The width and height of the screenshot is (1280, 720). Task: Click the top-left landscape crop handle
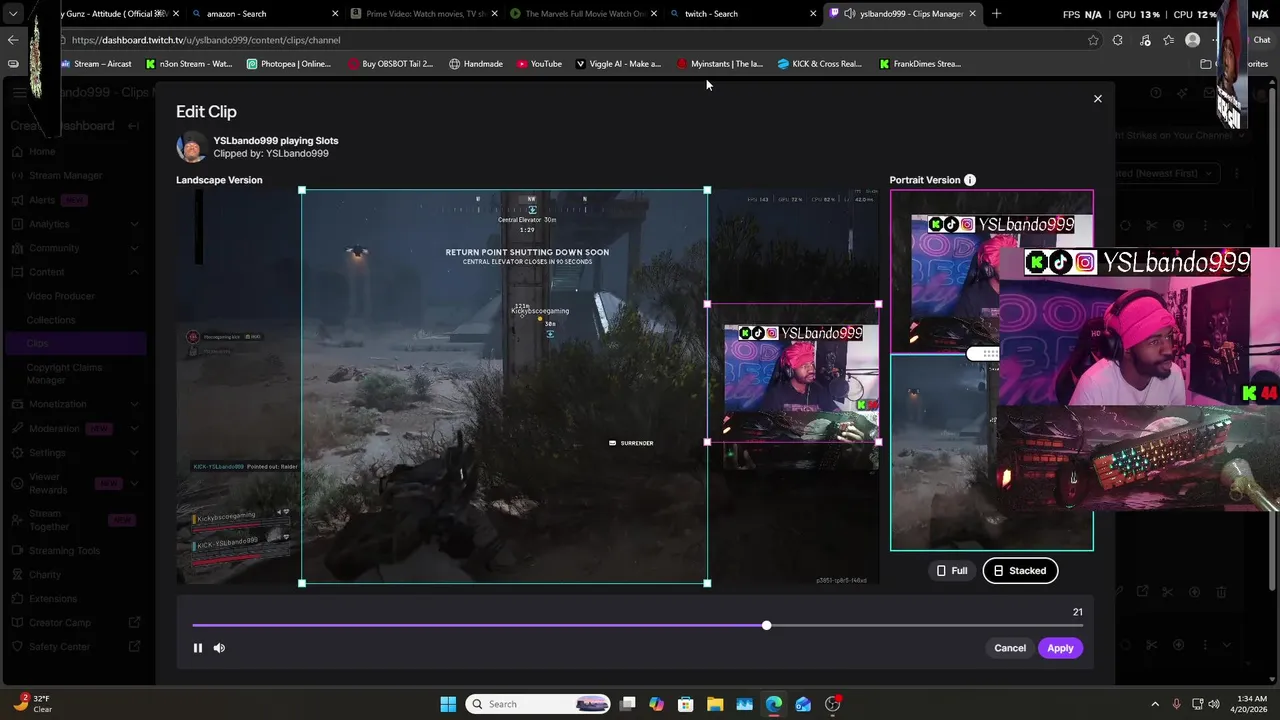(x=302, y=190)
